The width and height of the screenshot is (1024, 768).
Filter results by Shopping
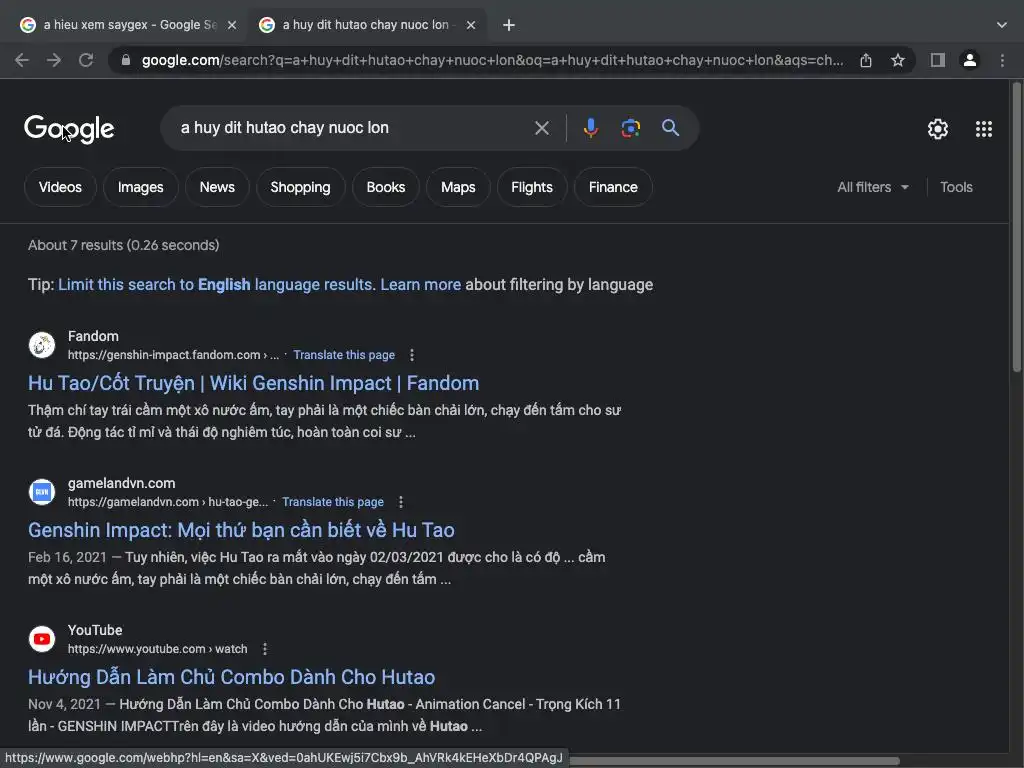(x=300, y=187)
